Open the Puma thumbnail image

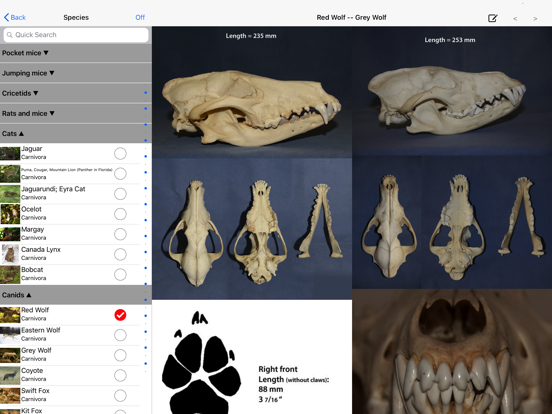pyautogui.click(x=10, y=174)
